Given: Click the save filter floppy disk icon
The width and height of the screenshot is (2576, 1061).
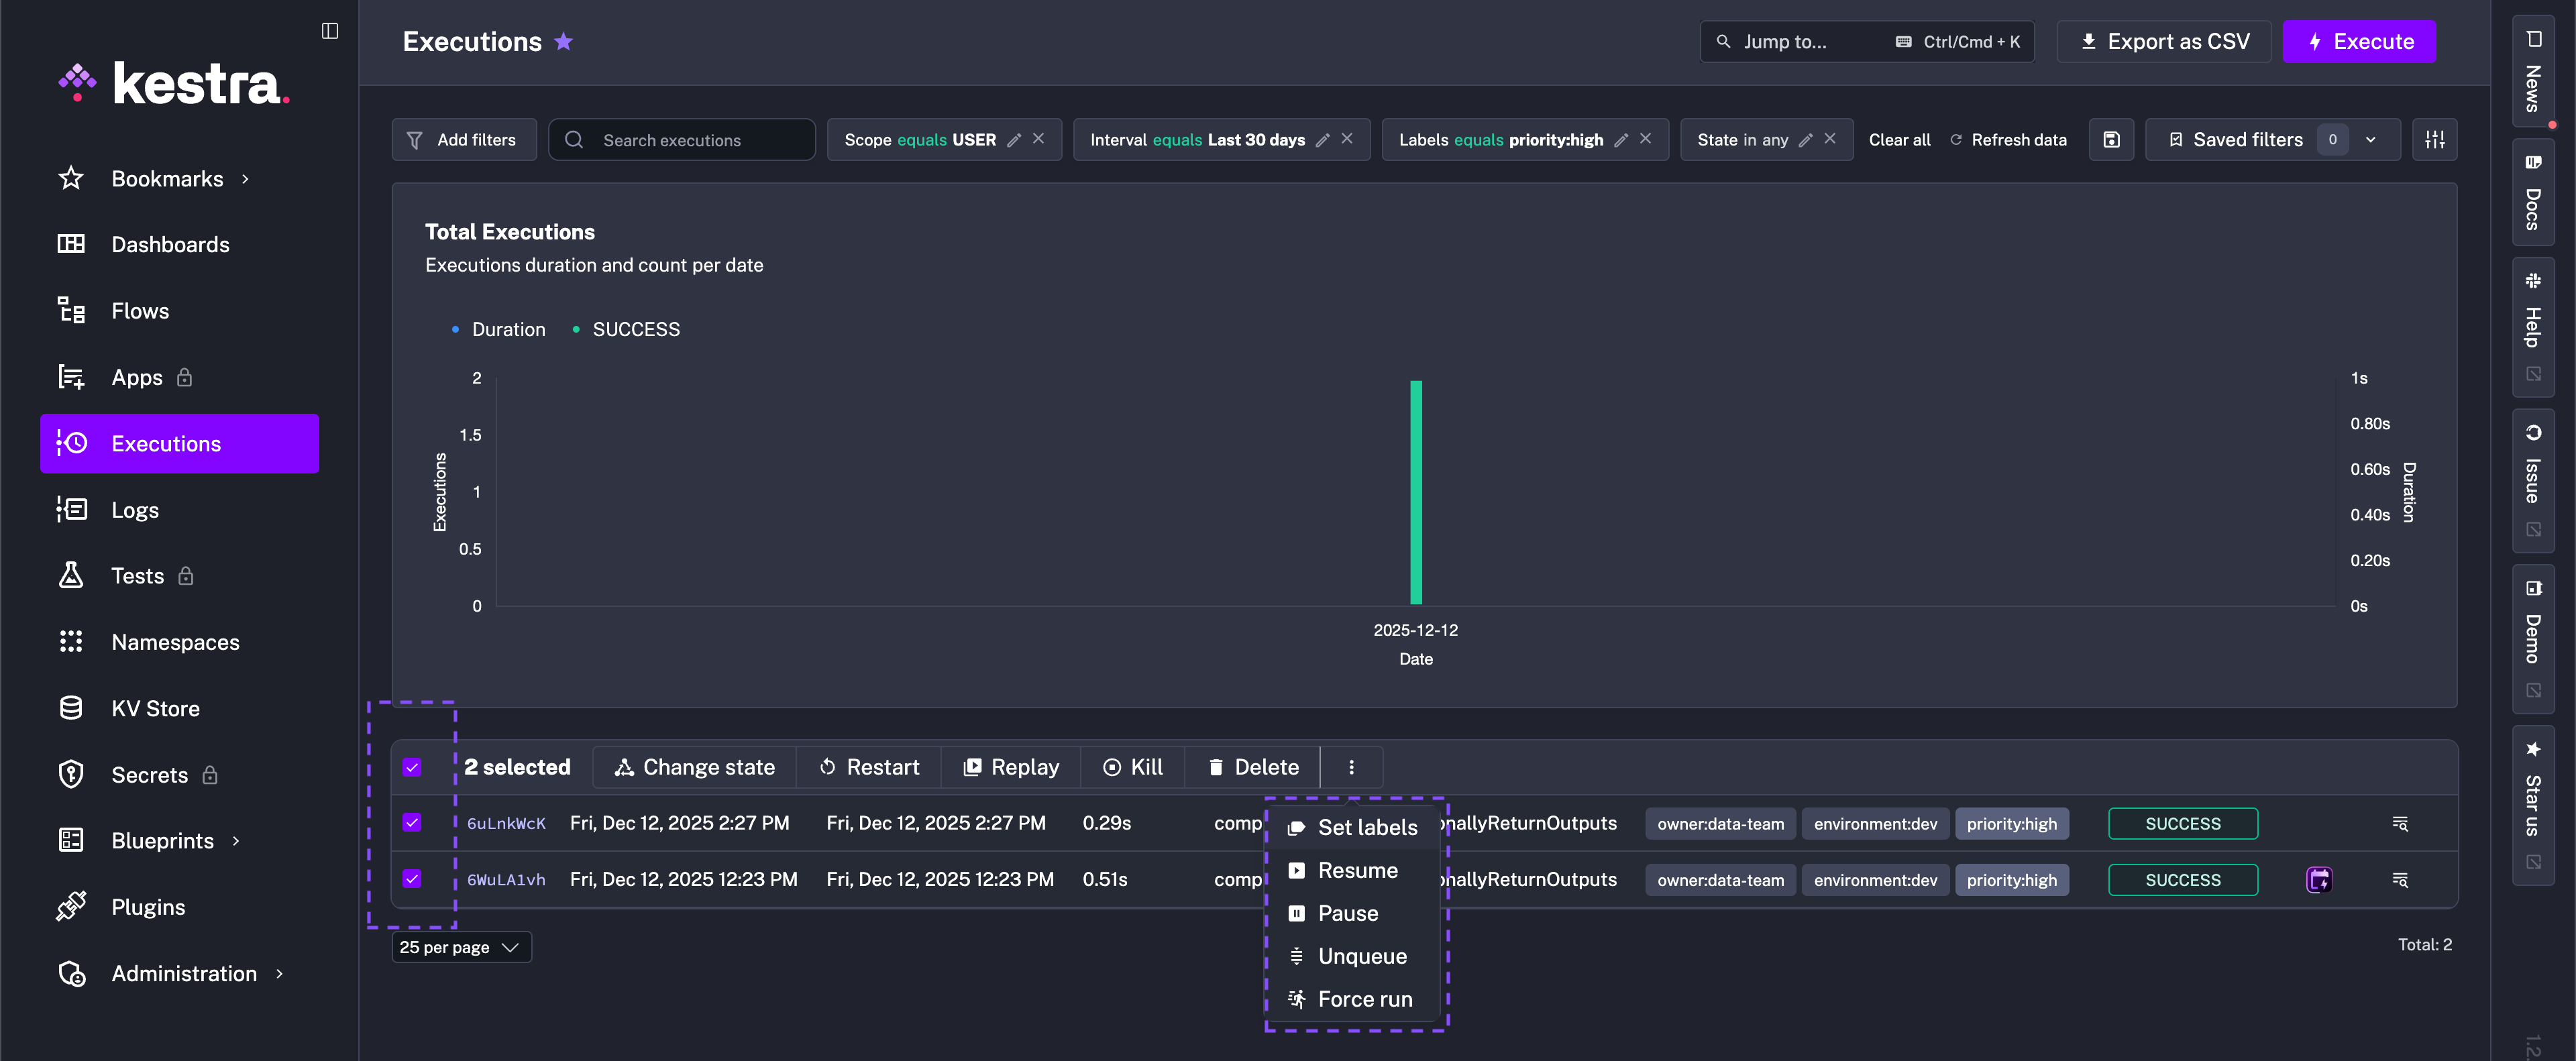Looking at the screenshot, I should tap(2111, 140).
